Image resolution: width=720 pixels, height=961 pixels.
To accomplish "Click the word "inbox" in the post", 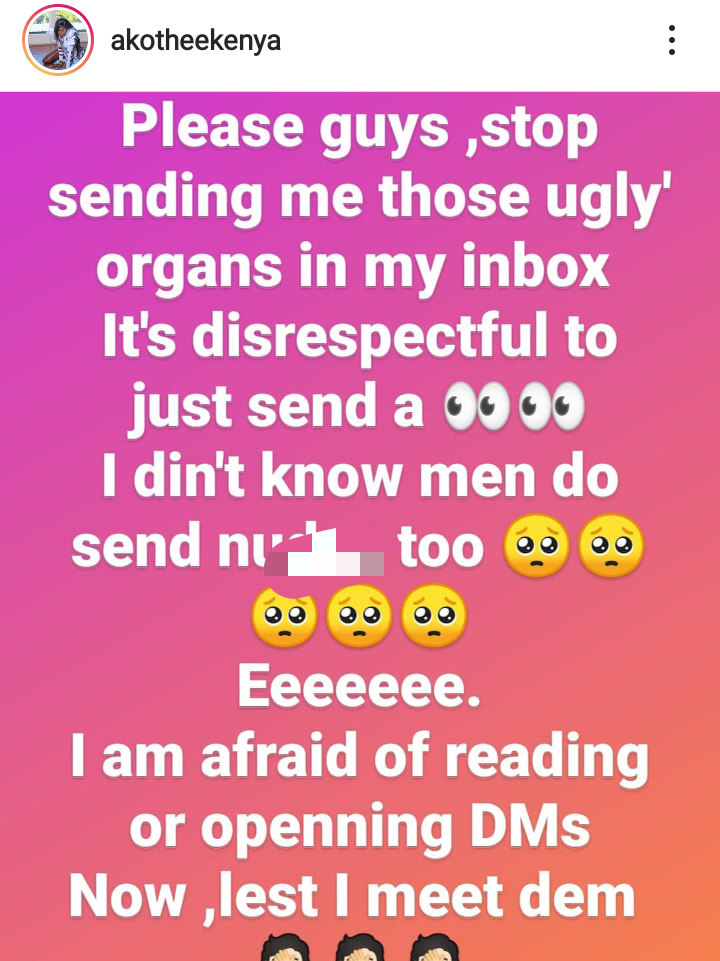I will (x=536, y=267).
